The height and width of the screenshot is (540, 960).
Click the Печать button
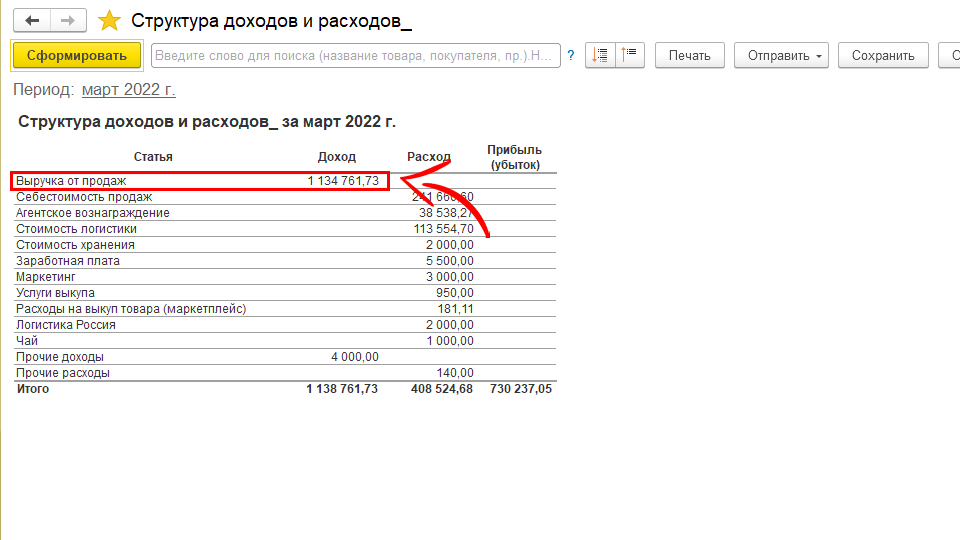pyautogui.click(x=689, y=56)
